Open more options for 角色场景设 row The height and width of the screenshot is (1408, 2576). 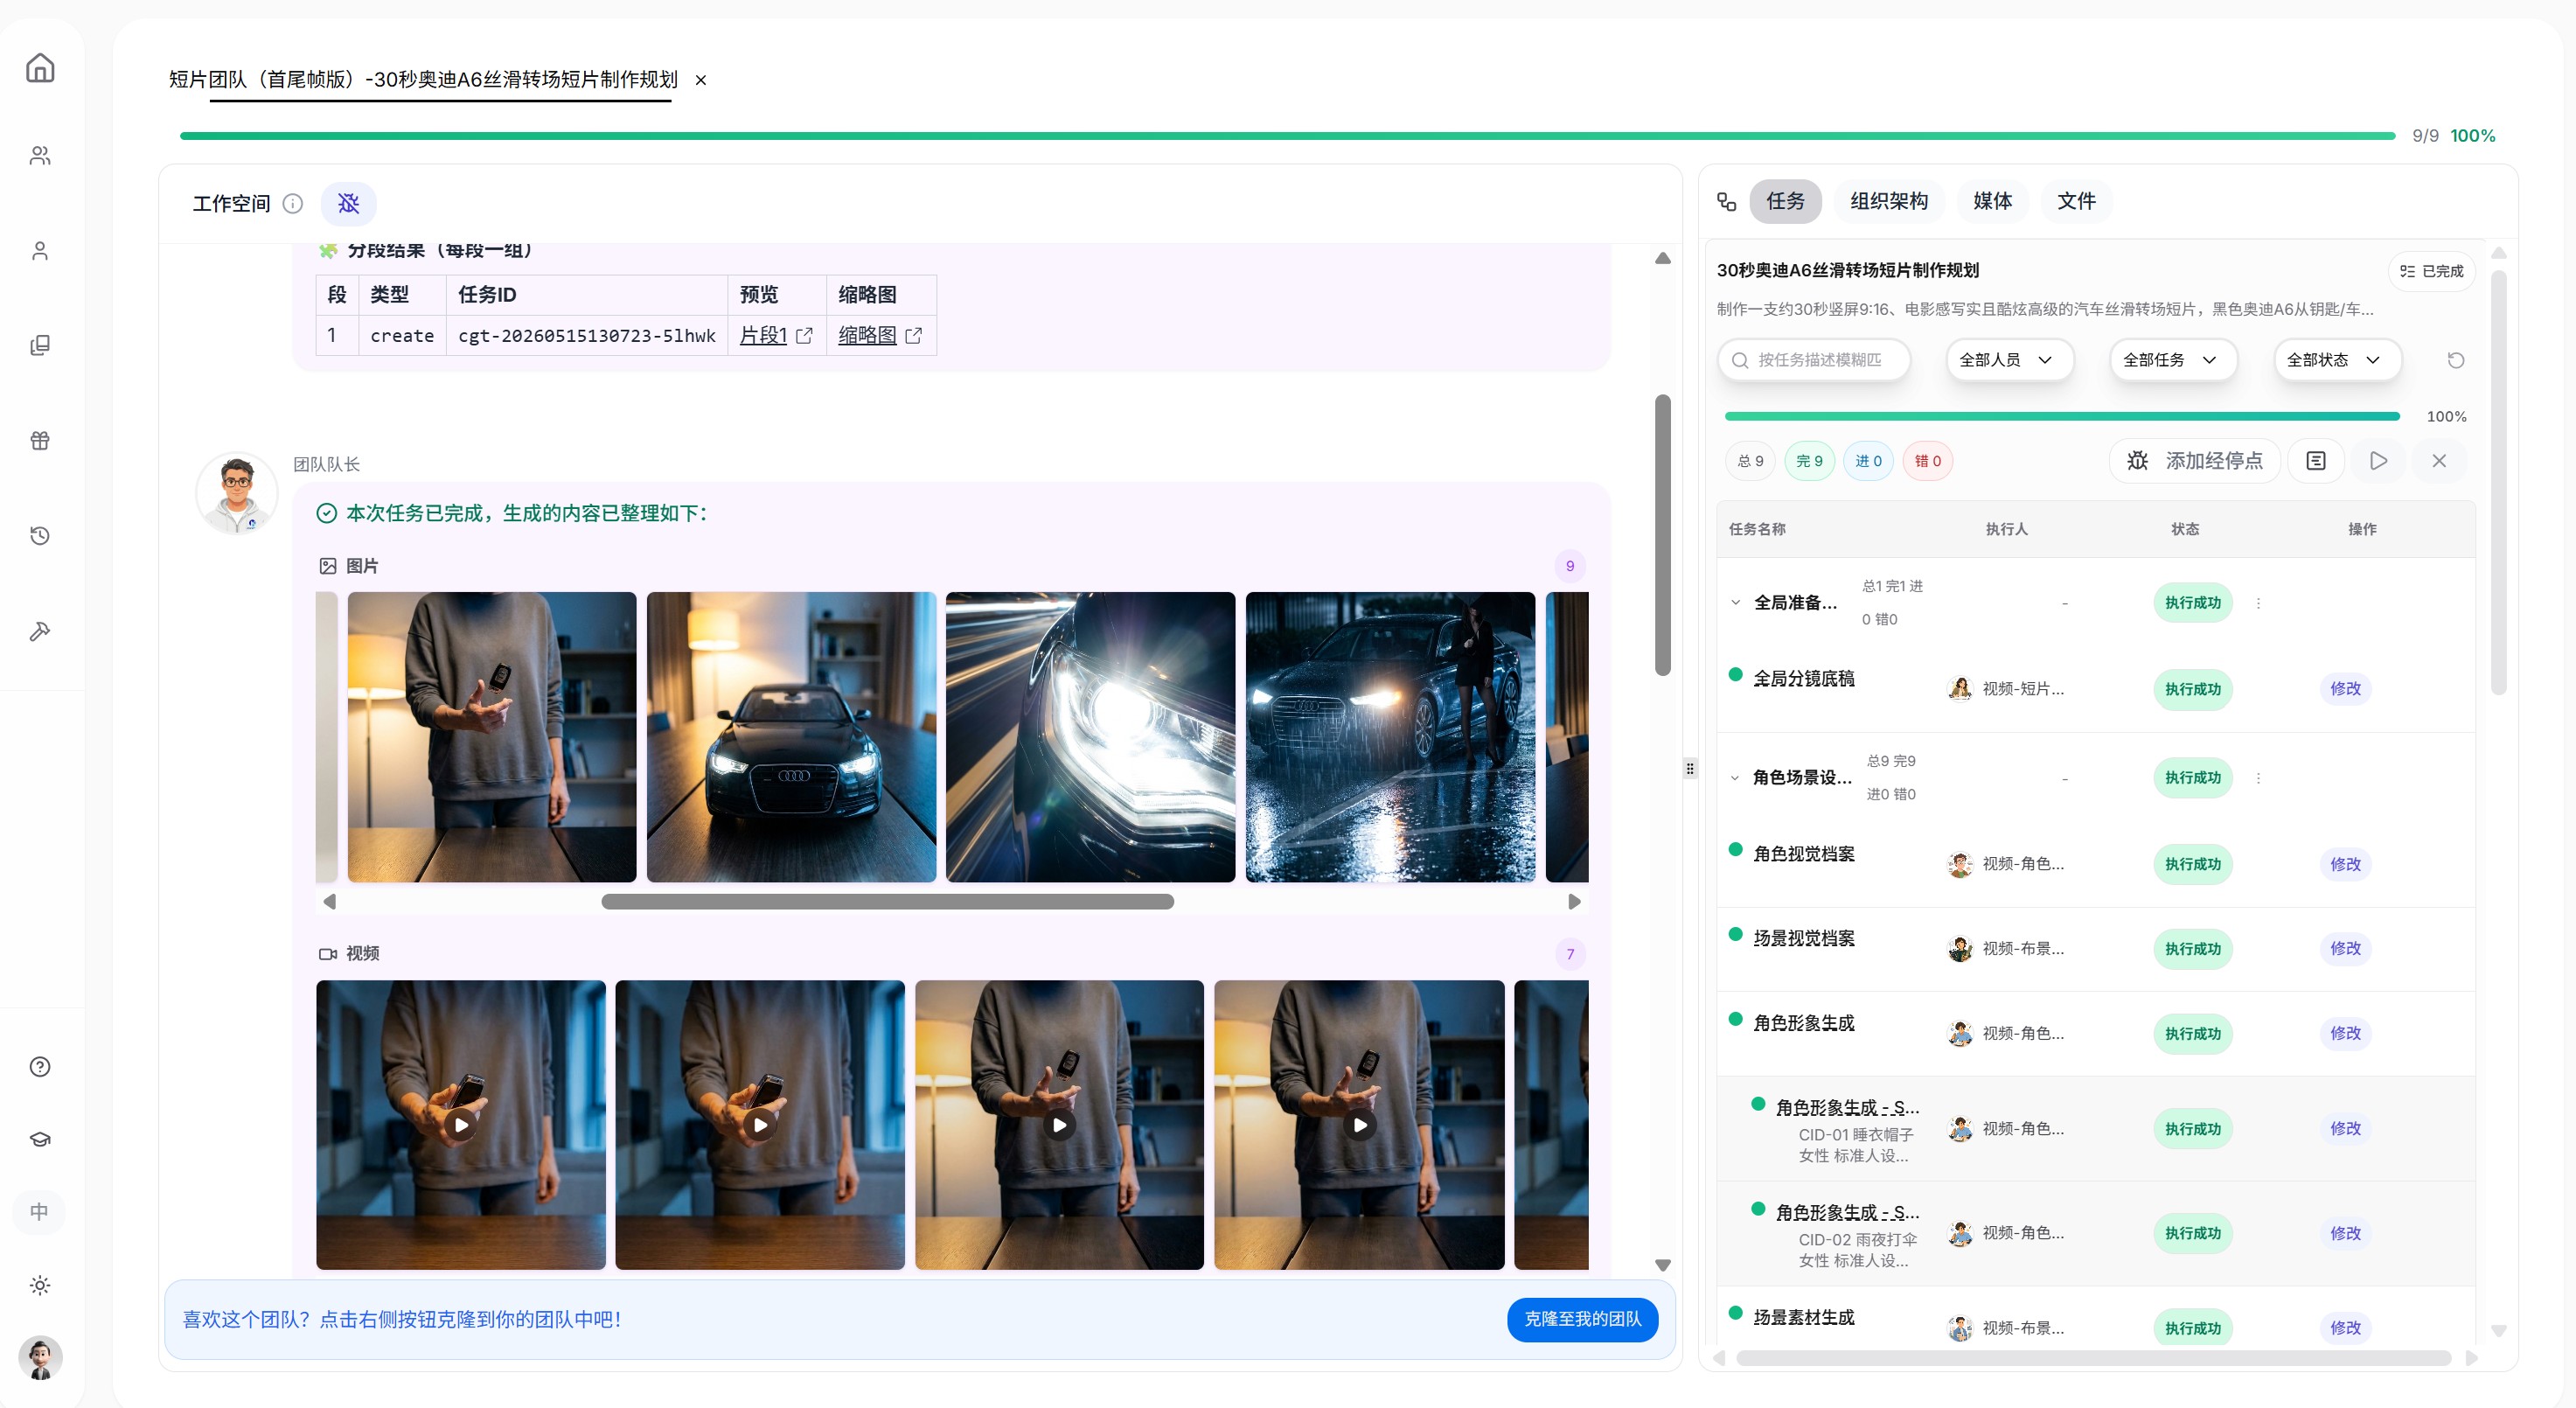[2258, 778]
